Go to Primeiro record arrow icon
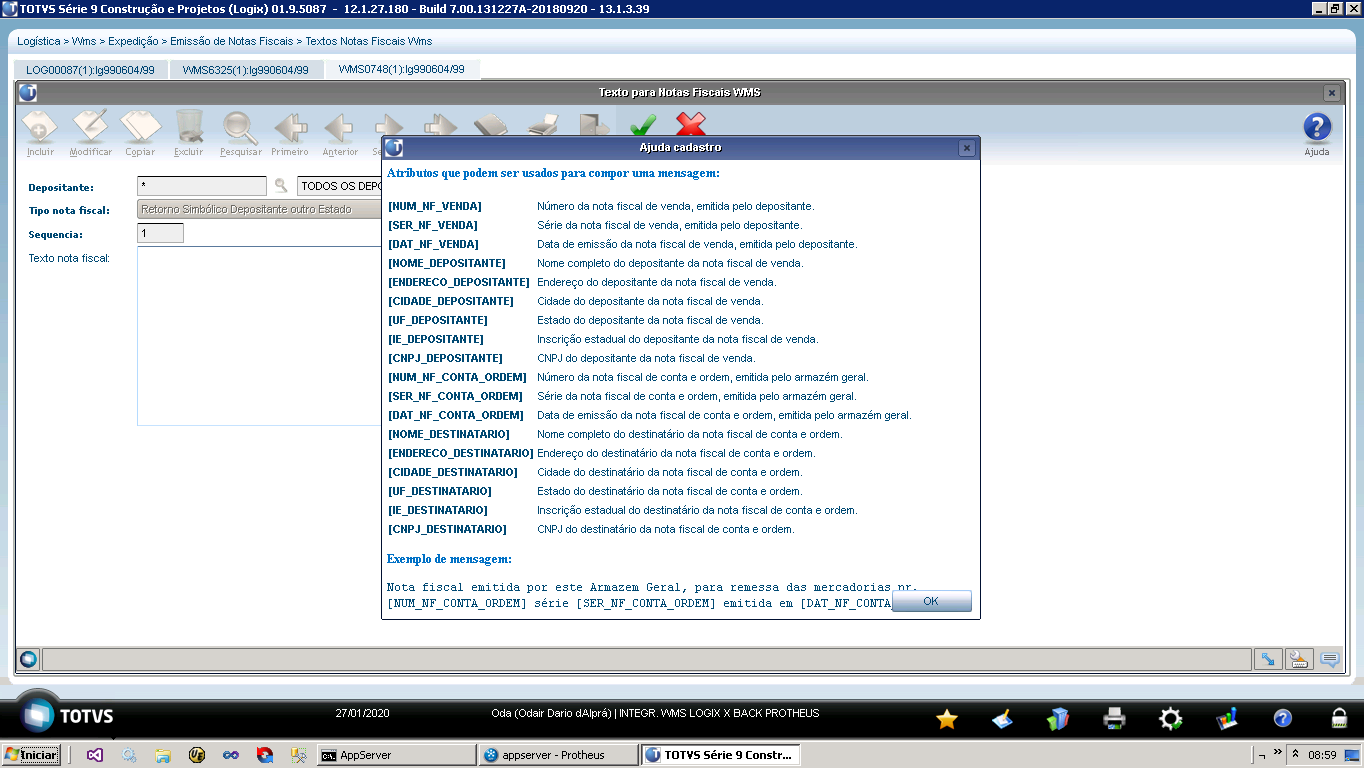The width and height of the screenshot is (1364, 768). 290,128
